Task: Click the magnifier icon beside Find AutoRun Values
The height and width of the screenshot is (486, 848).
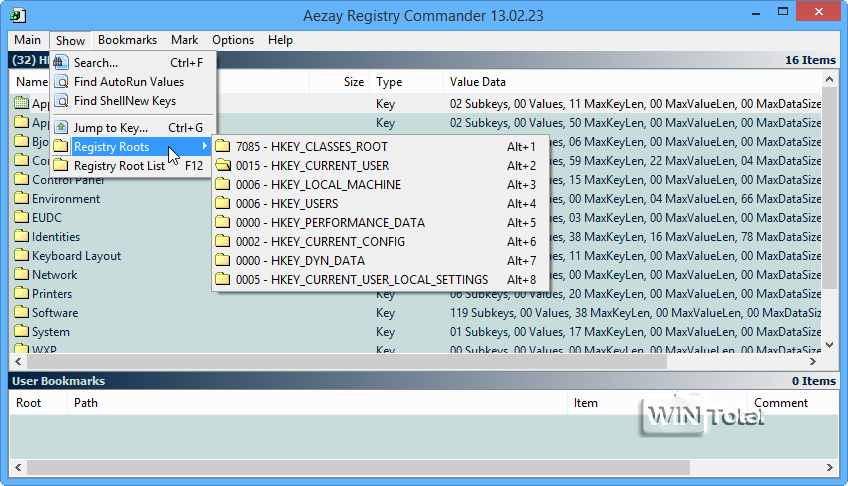Action: pyautogui.click(x=61, y=82)
